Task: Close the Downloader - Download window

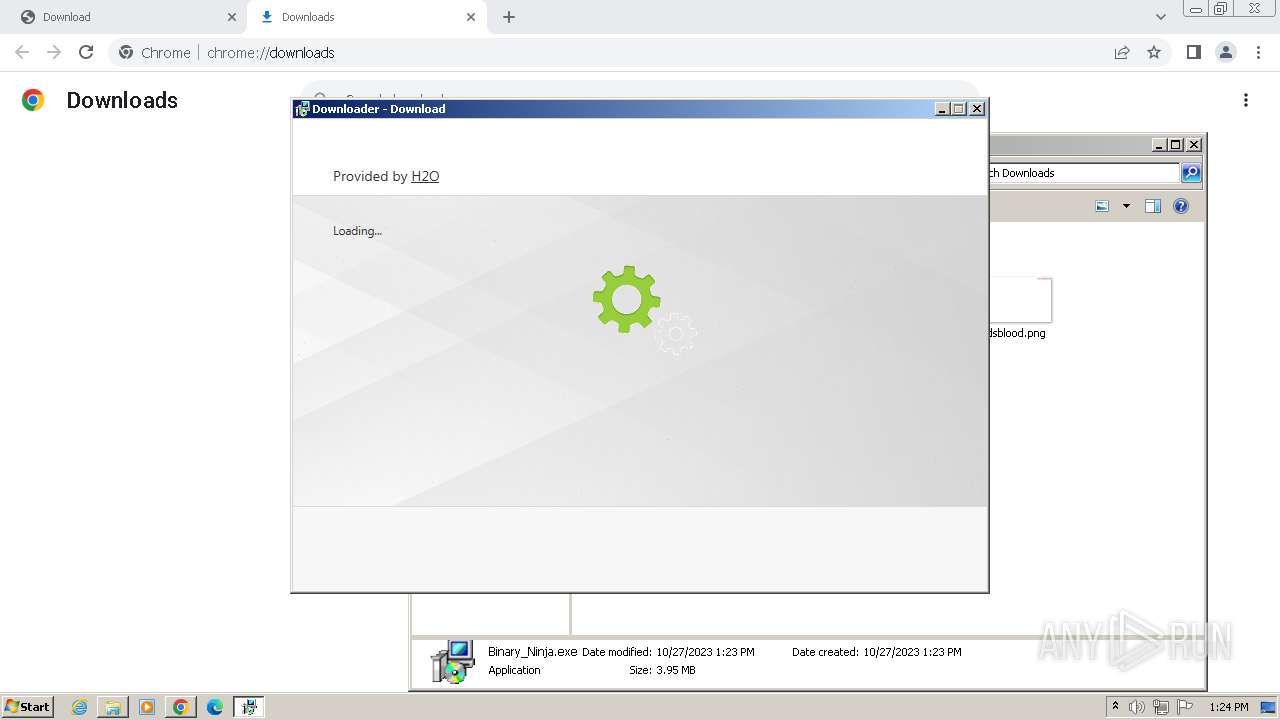Action: coord(977,109)
